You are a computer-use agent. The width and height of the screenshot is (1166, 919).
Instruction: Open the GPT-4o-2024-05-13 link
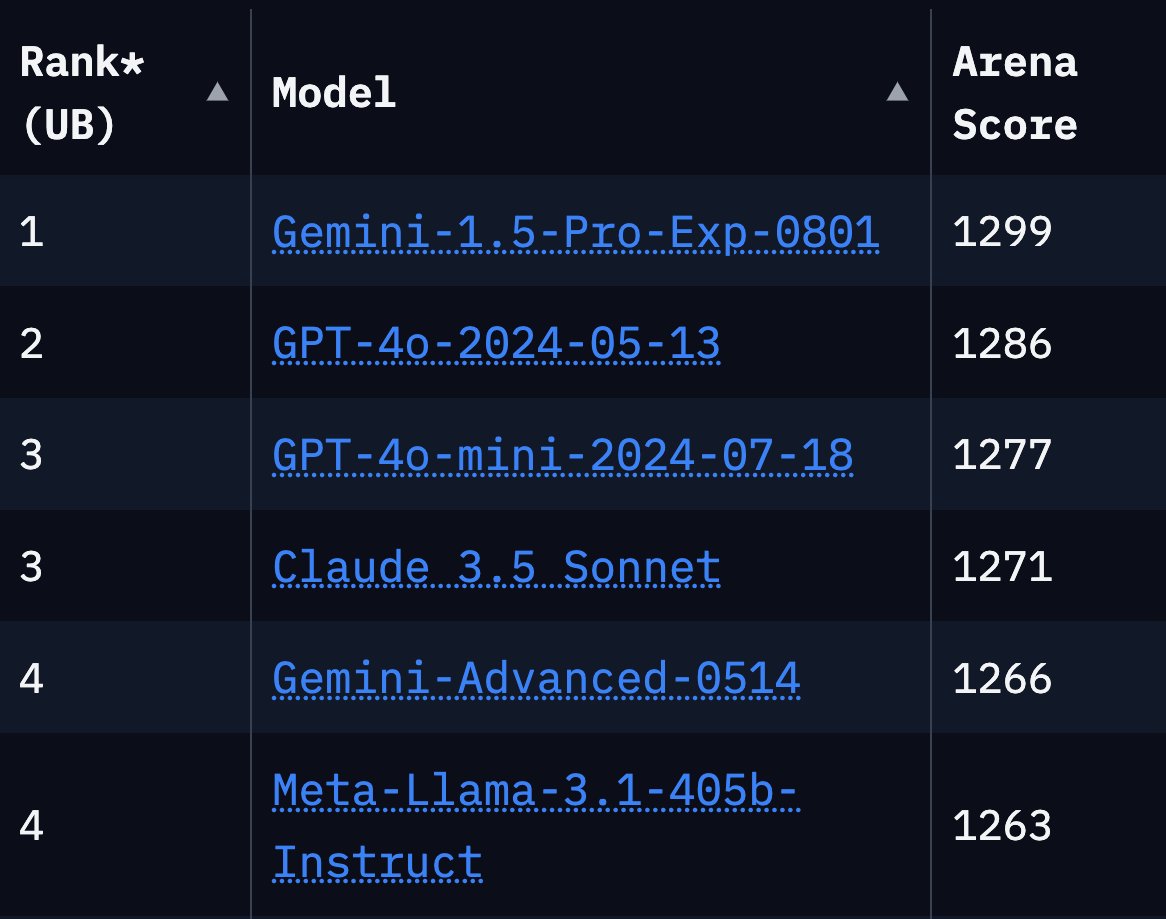[x=496, y=344]
